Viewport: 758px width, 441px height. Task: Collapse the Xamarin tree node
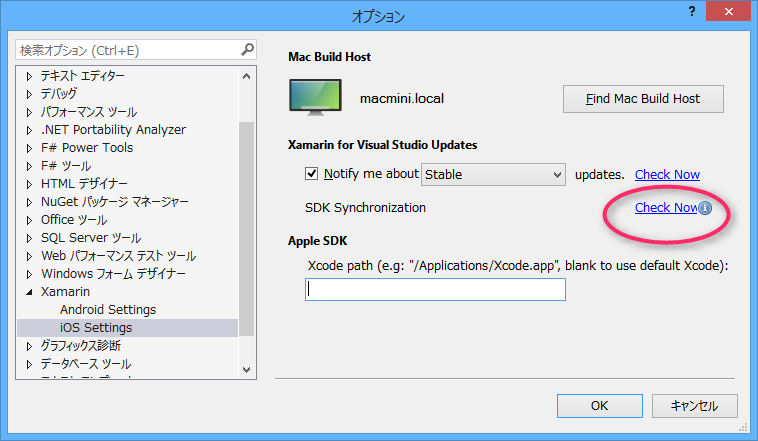point(29,292)
